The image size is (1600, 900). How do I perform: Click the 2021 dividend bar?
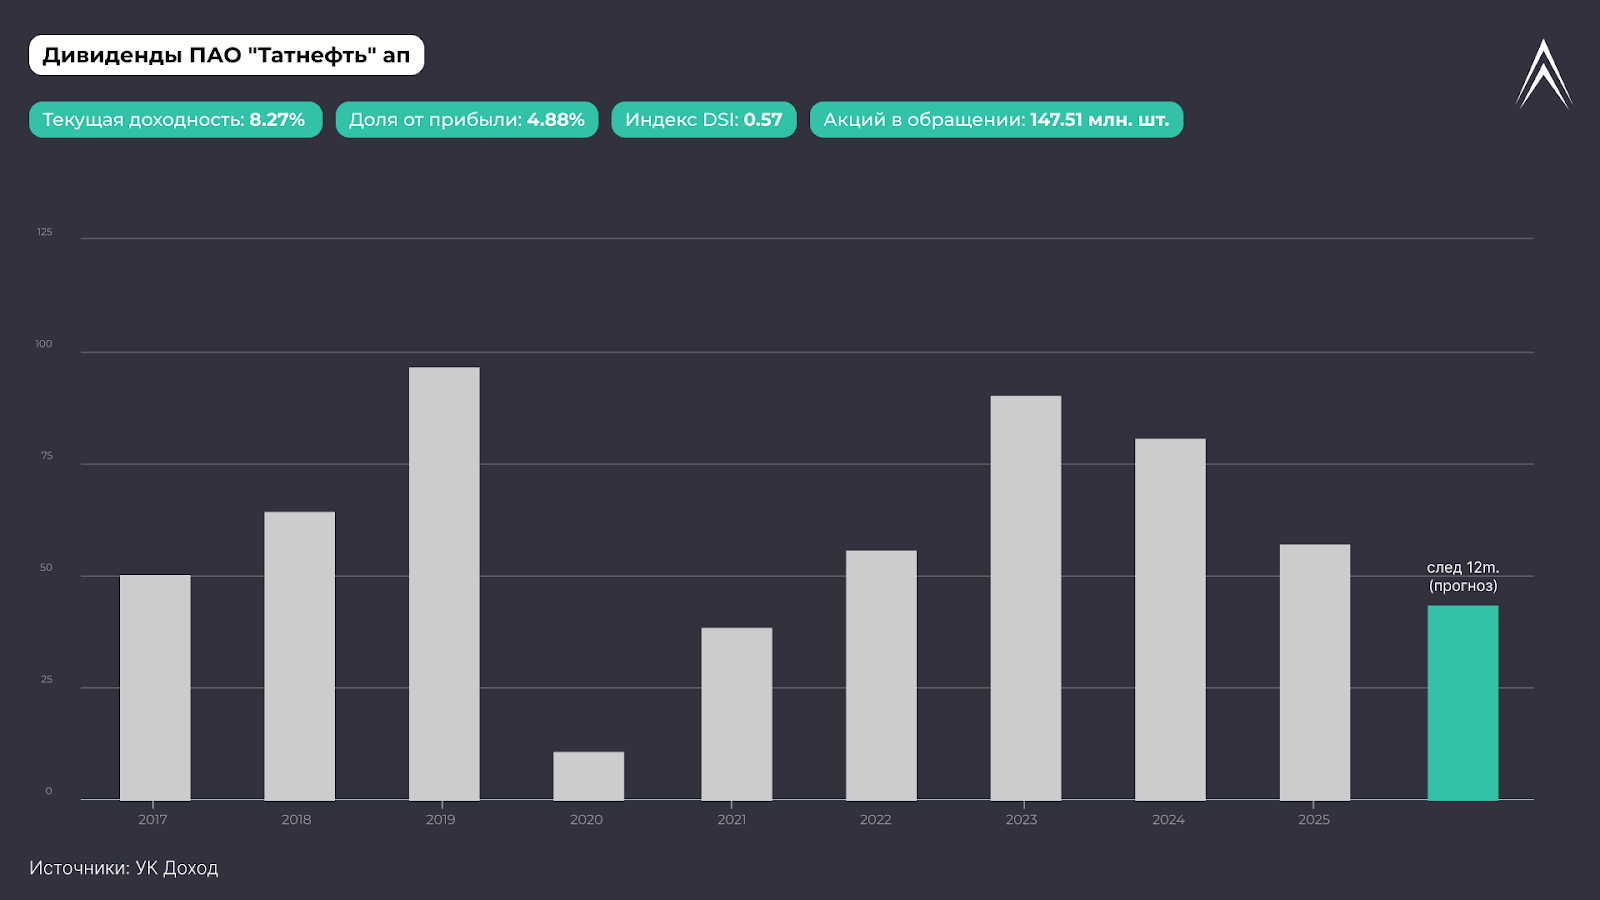(737, 714)
